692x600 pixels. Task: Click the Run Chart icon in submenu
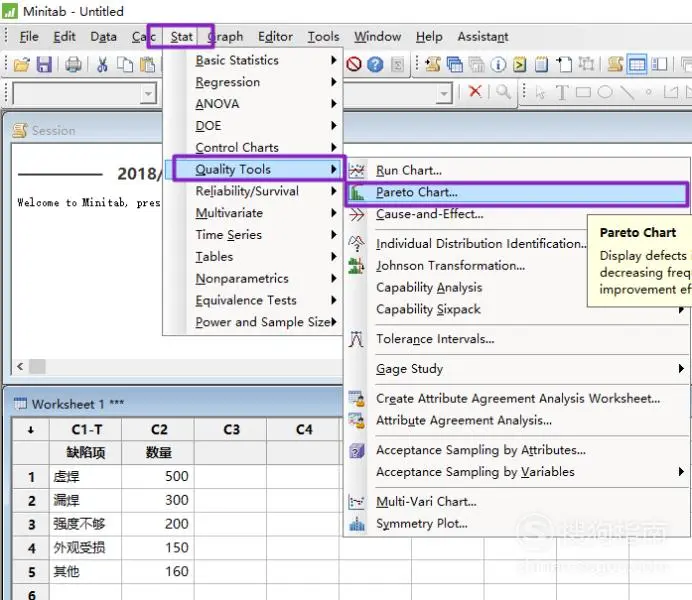coord(357,170)
